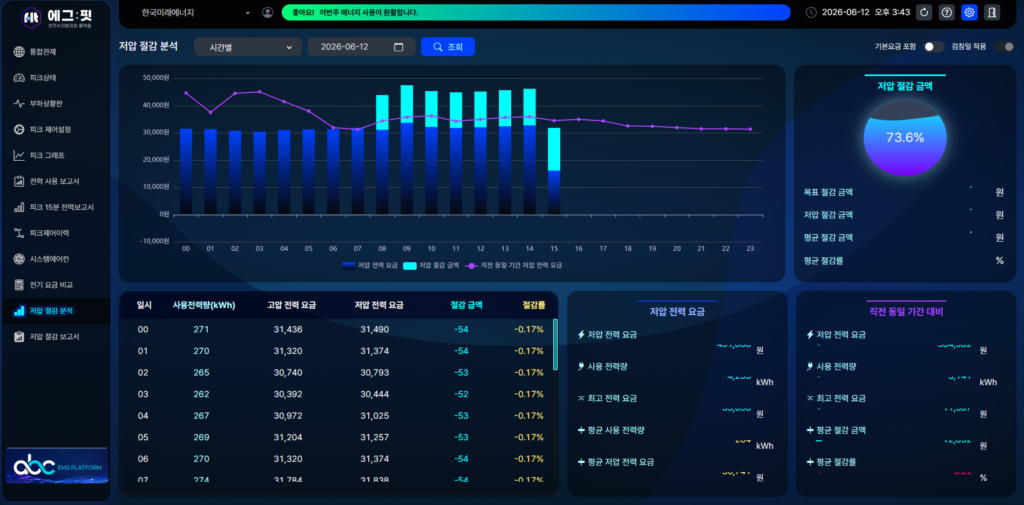Viewport: 1024px width, 505px height.
Task: Open the calendar icon in date field
Action: pyautogui.click(x=399, y=47)
